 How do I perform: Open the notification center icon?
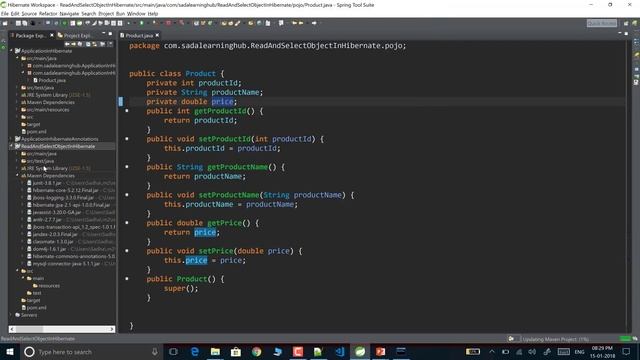(626, 351)
